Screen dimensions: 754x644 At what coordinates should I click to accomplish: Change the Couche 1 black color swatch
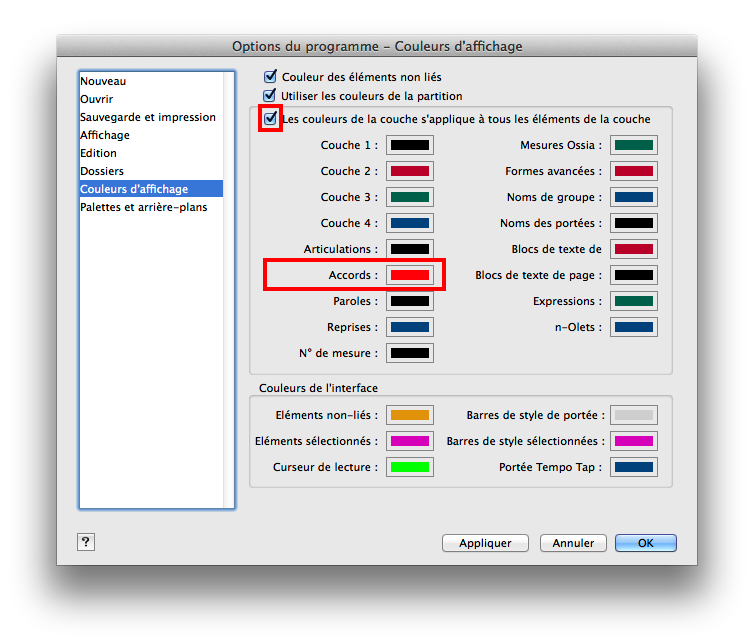(410, 145)
